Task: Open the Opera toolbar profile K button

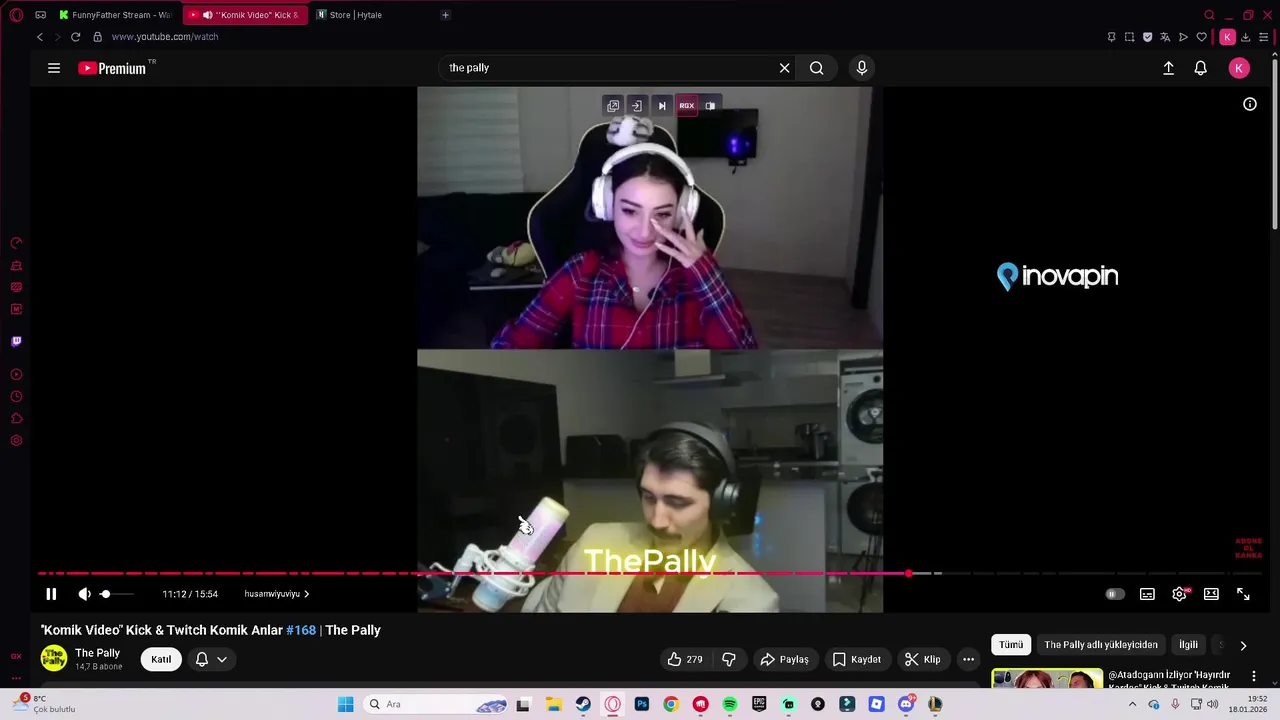Action: 1227,37
